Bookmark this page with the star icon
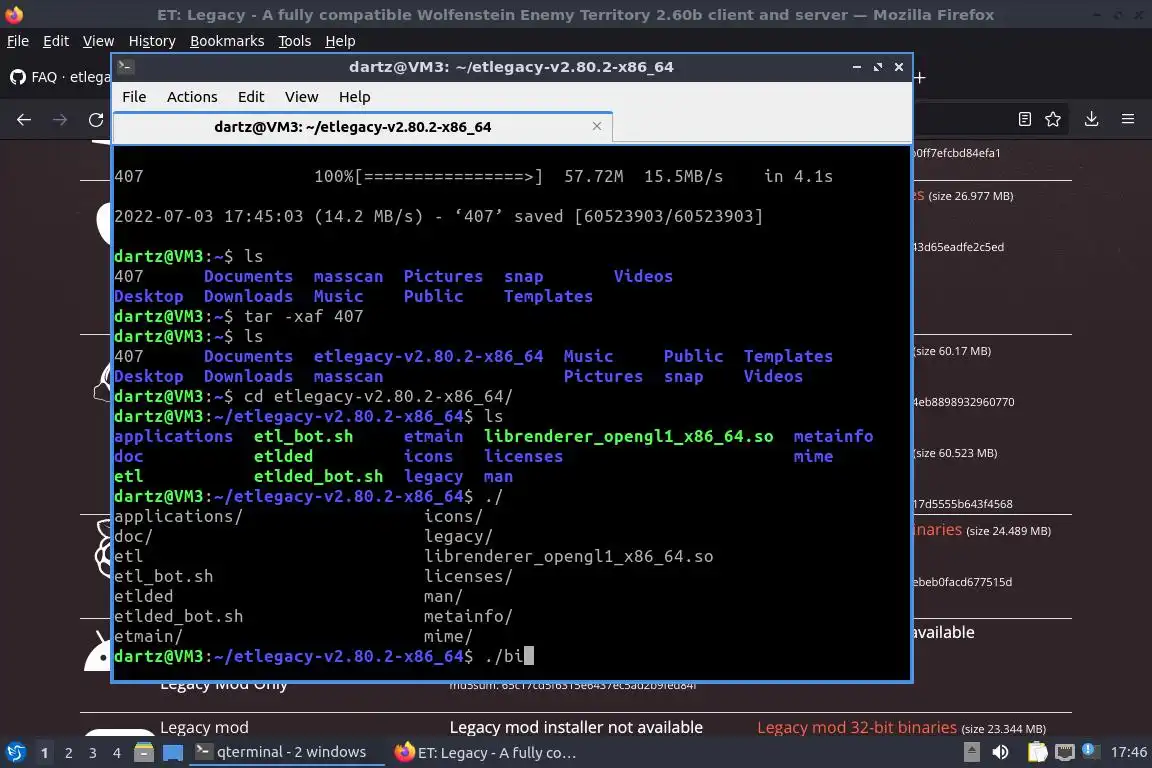The image size is (1152, 768). click(1053, 119)
